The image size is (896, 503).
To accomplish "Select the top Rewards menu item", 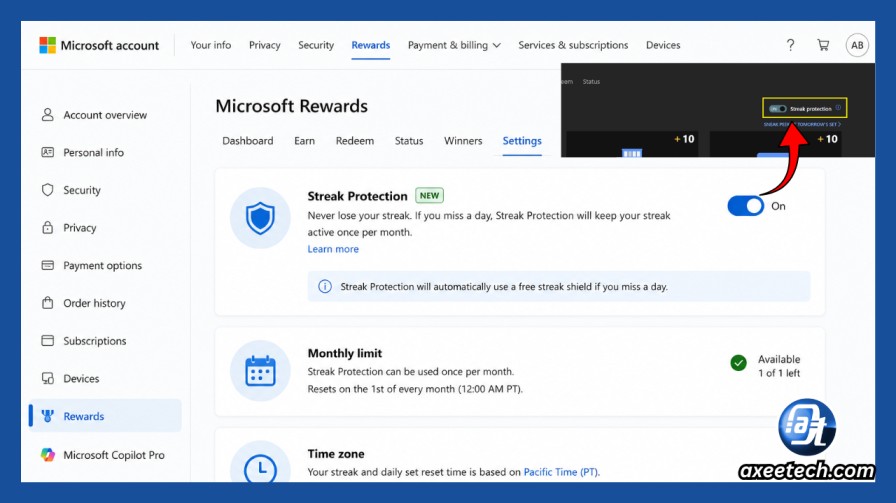I will (371, 45).
